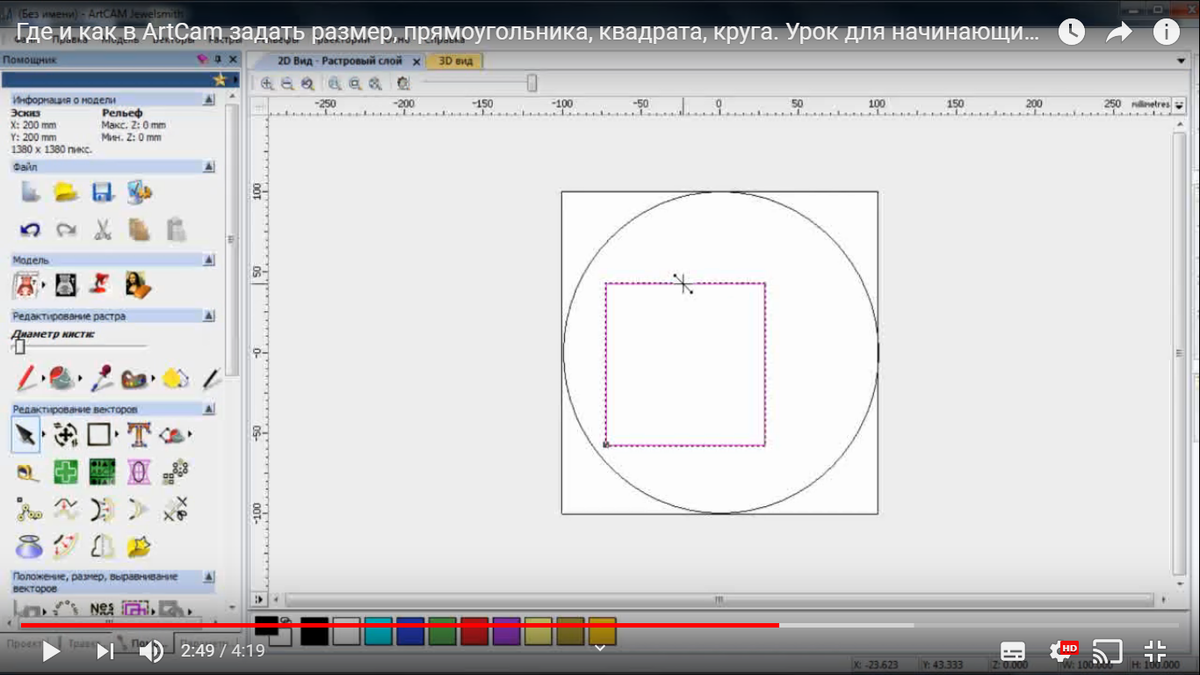Click the New Model icon in Файл section

click(x=31, y=191)
